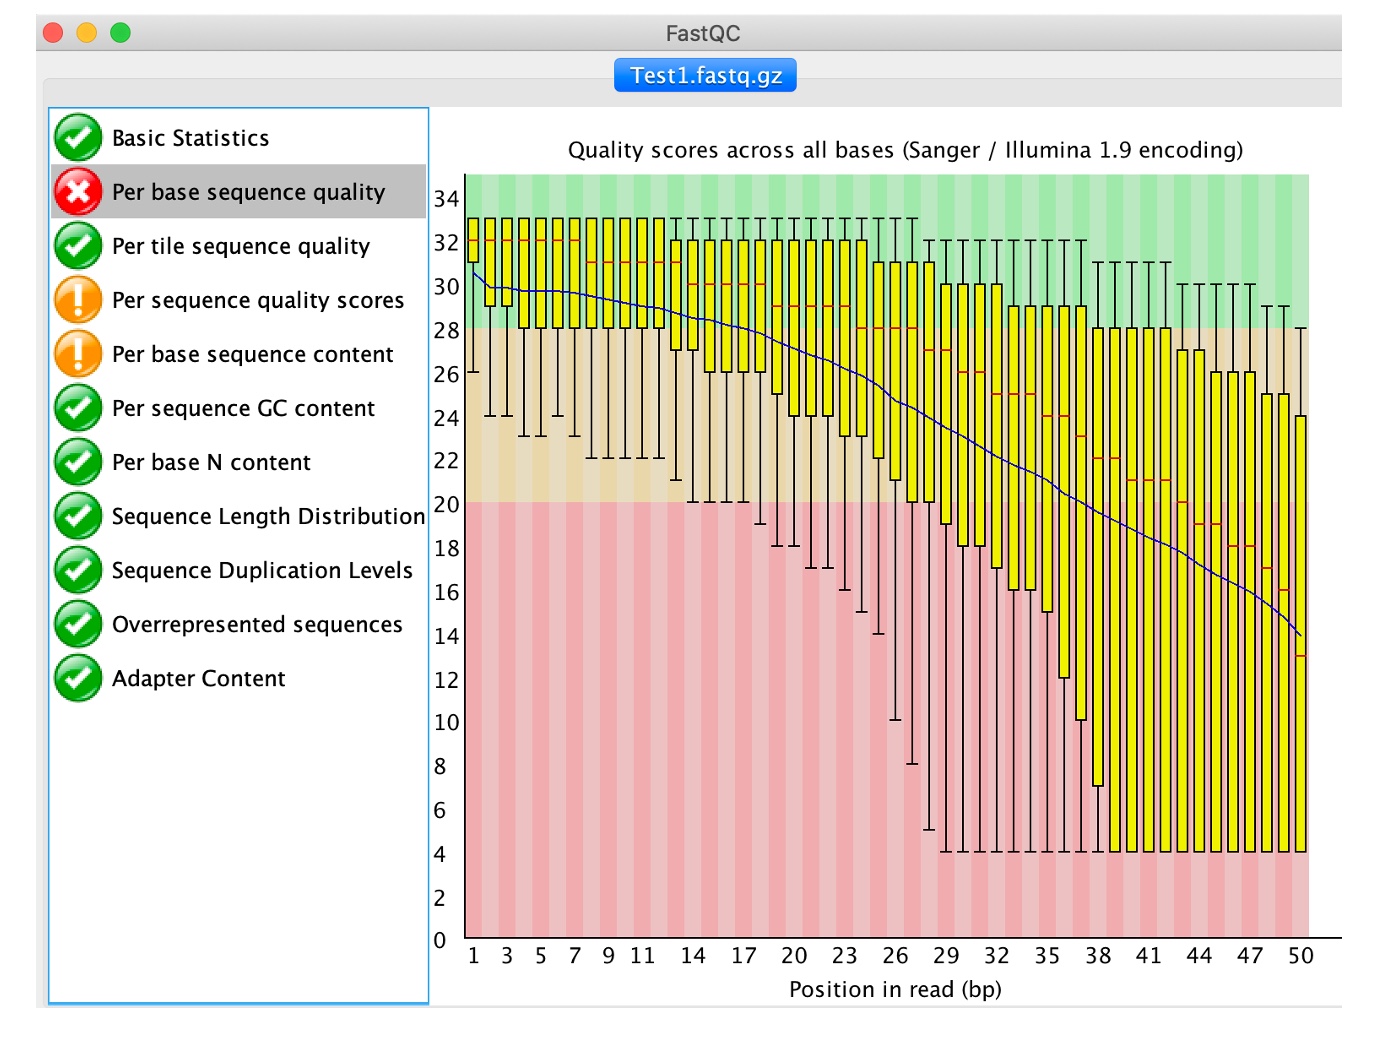
Task: Click the green check icon beside Per tile sequence quality
Action: 78,246
